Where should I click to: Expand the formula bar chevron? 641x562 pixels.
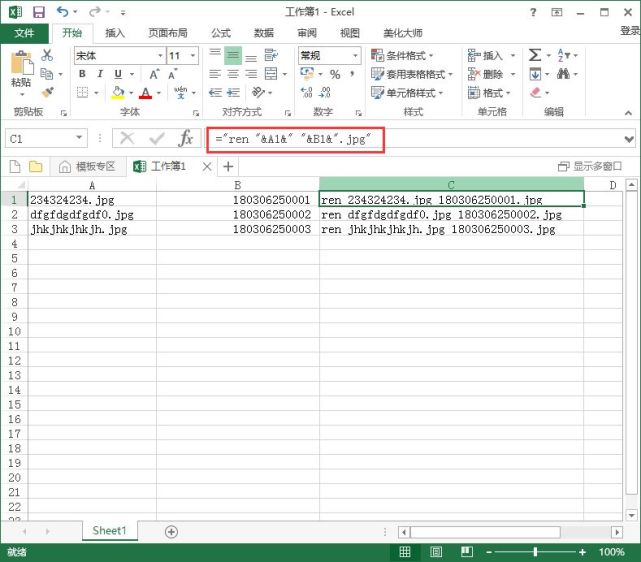click(x=630, y=139)
